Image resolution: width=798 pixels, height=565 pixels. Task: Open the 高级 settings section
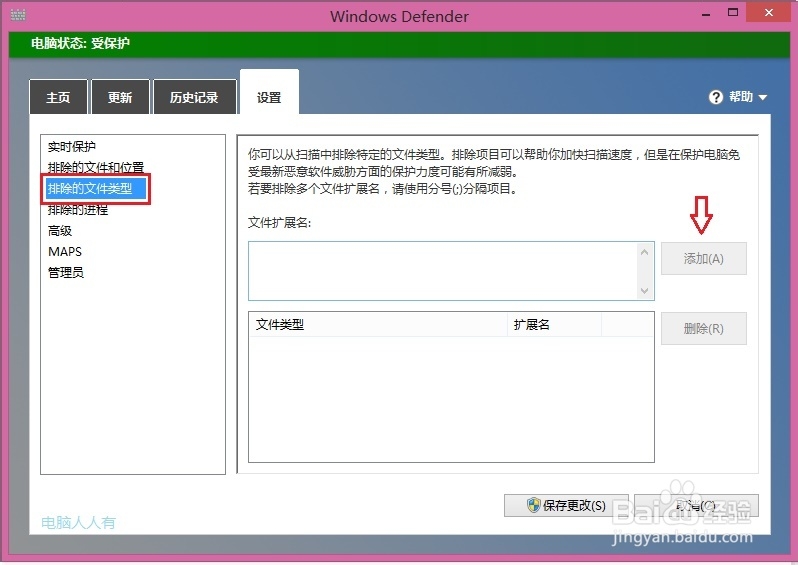[x=60, y=231]
